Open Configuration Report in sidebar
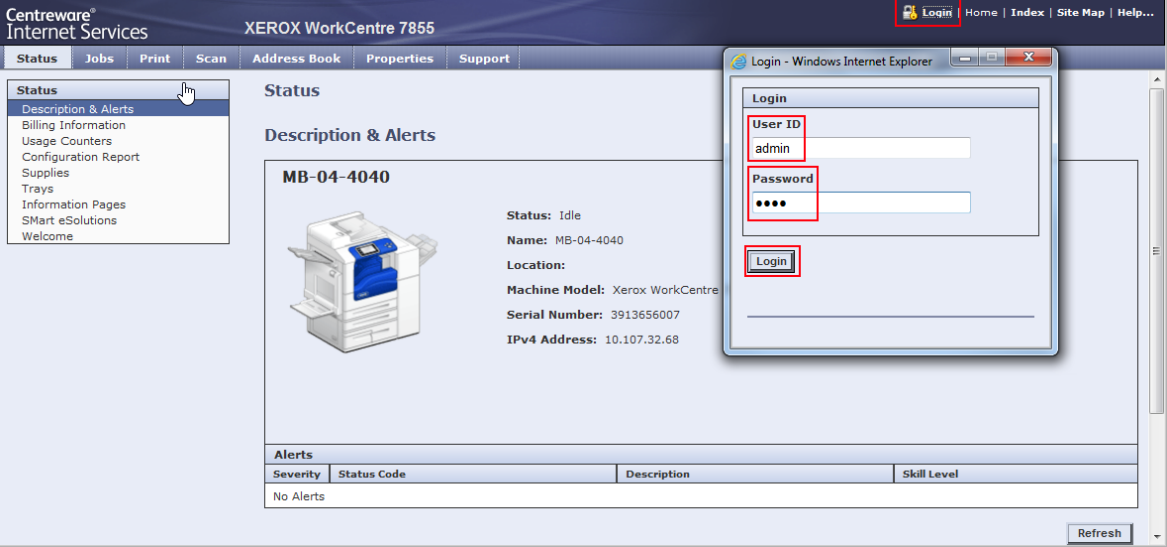 [x=80, y=157]
